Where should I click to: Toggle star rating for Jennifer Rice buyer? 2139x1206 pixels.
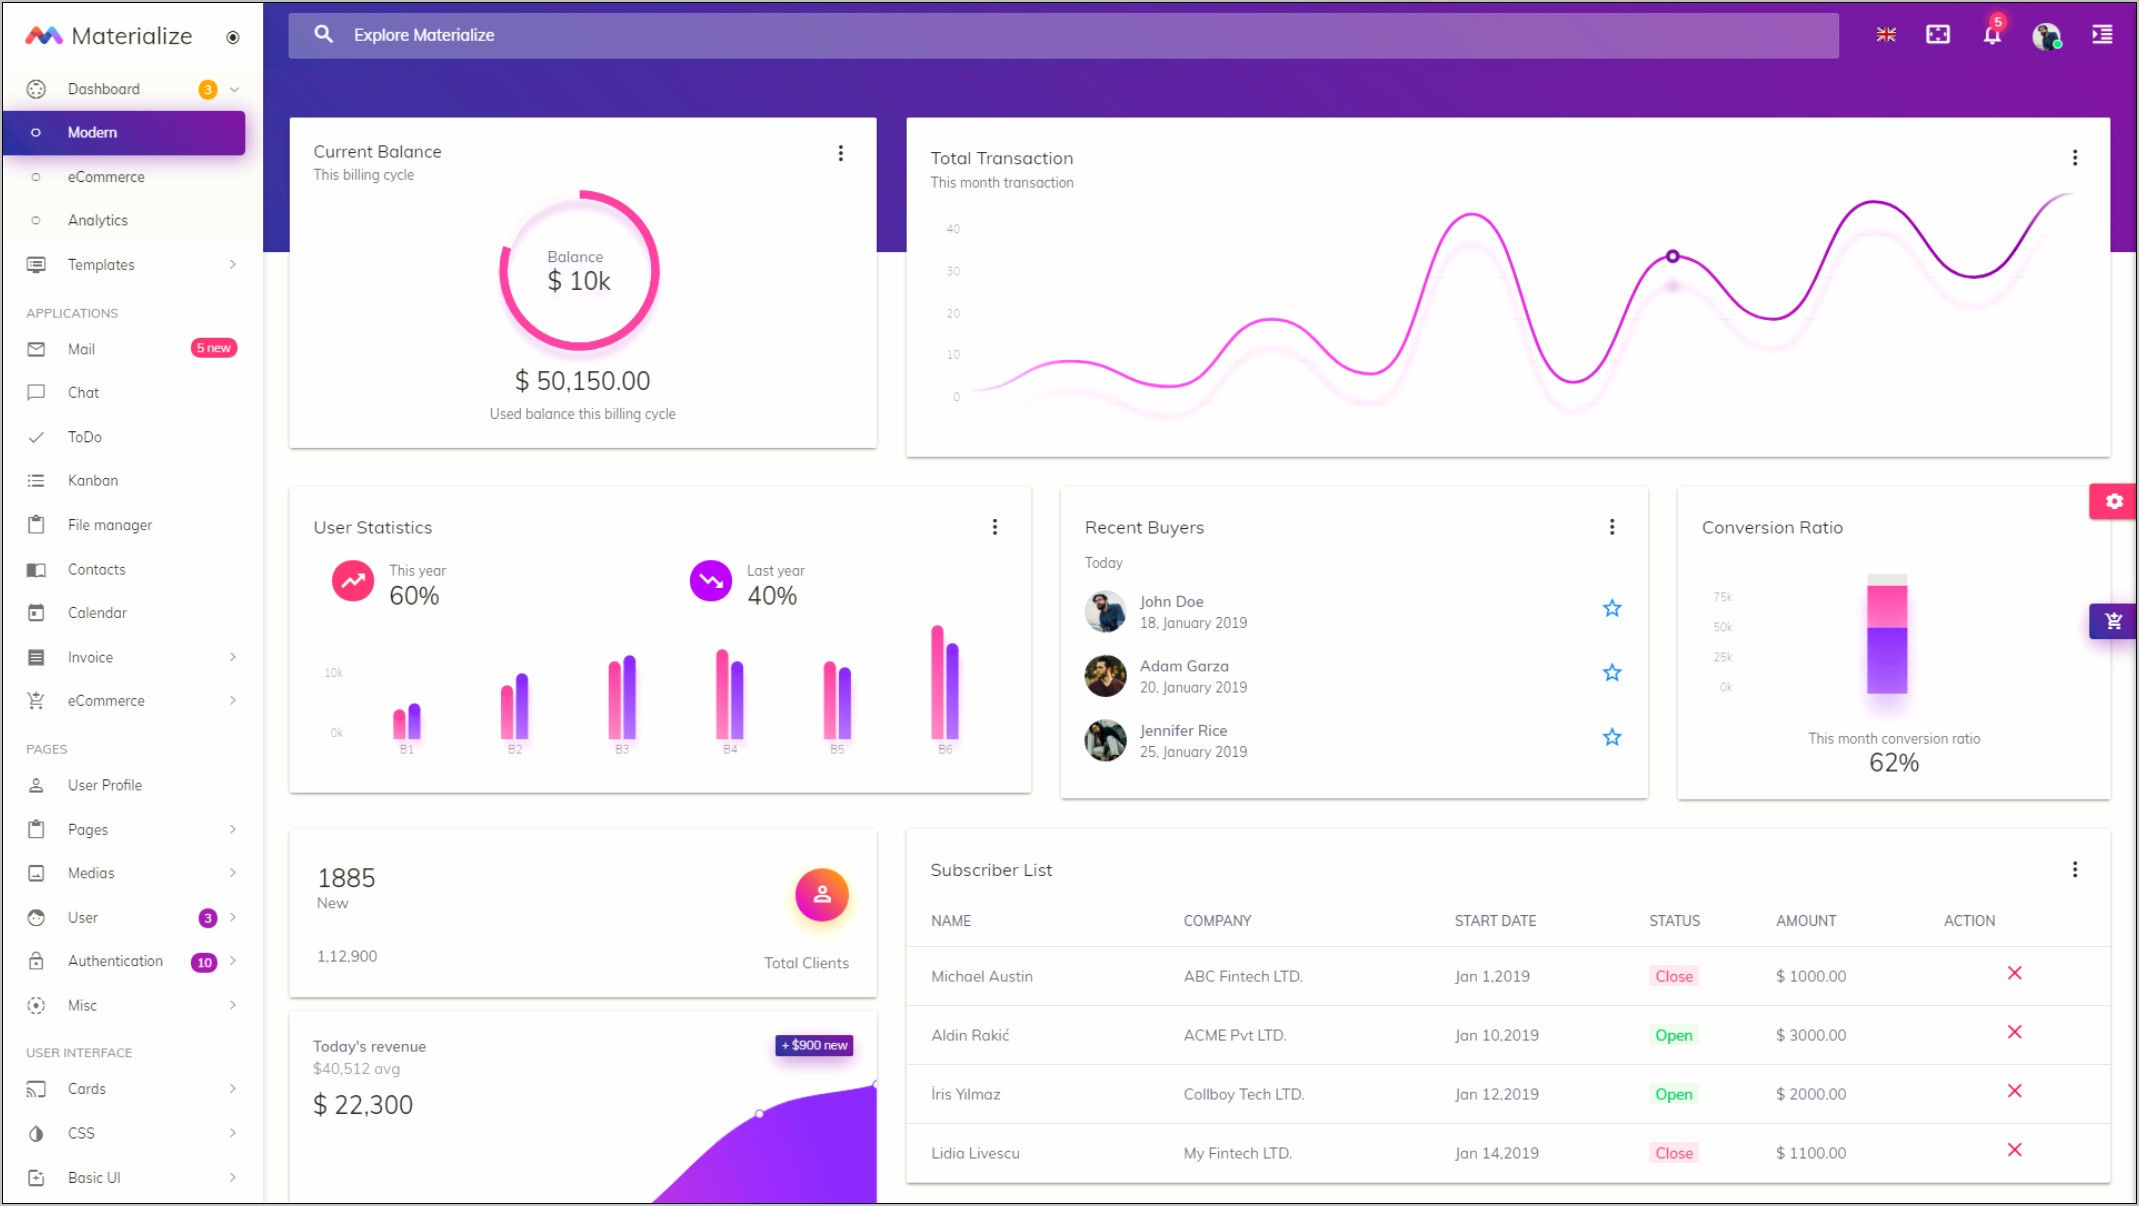(x=1613, y=737)
